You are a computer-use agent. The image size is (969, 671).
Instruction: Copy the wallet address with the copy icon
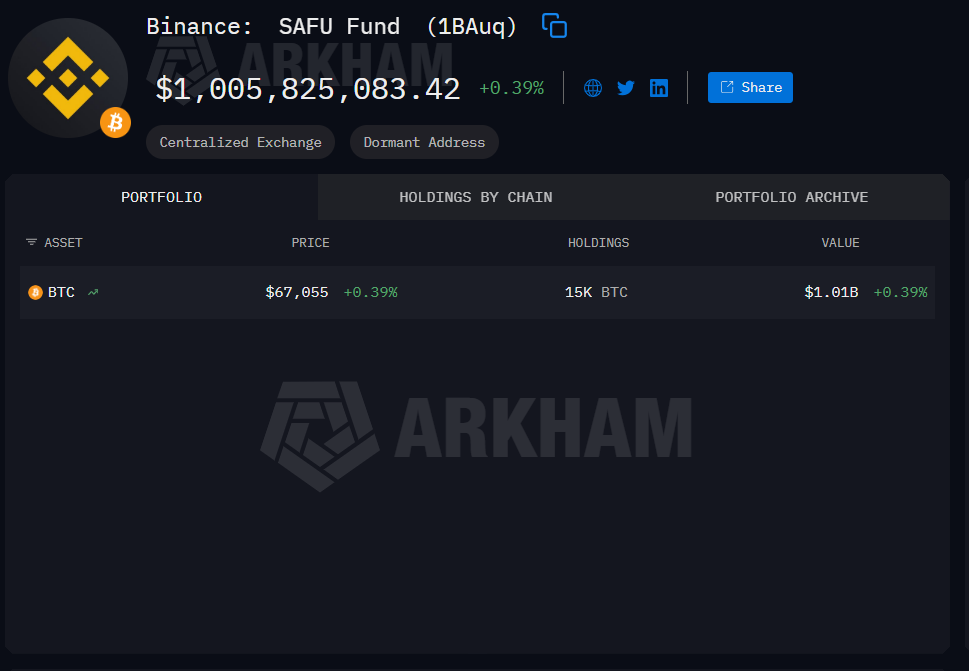(x=554, y=25)
